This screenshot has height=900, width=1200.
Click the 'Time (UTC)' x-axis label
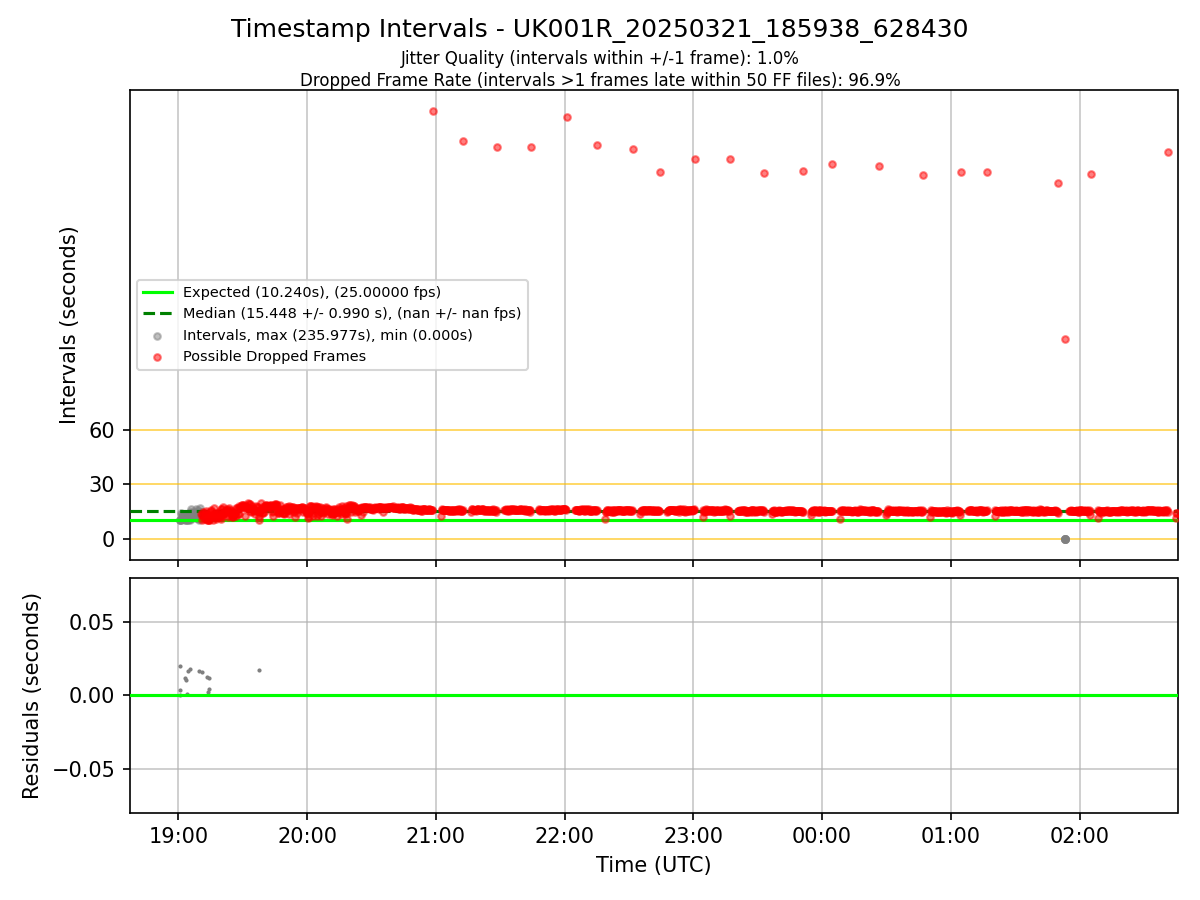pyautogui.click(x=654, y=865)
